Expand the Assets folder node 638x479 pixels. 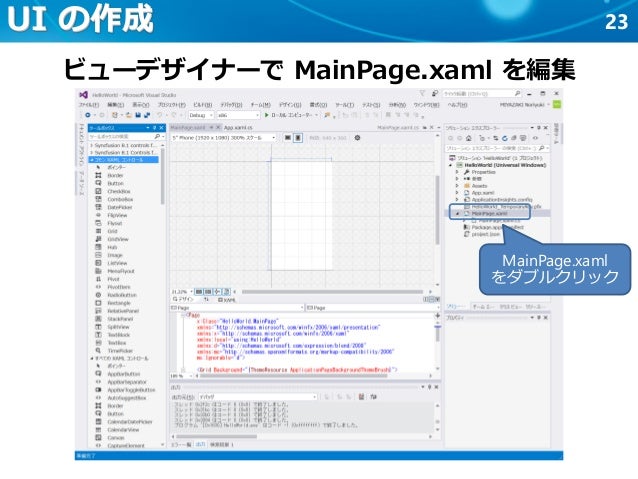[x=457, y=186]
